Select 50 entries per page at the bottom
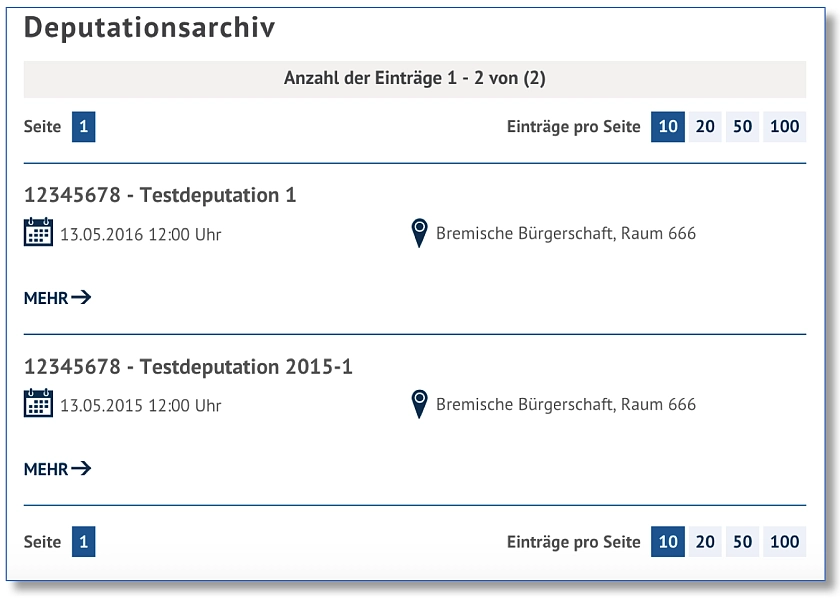840x598 pixels. (x=743, y=542)
